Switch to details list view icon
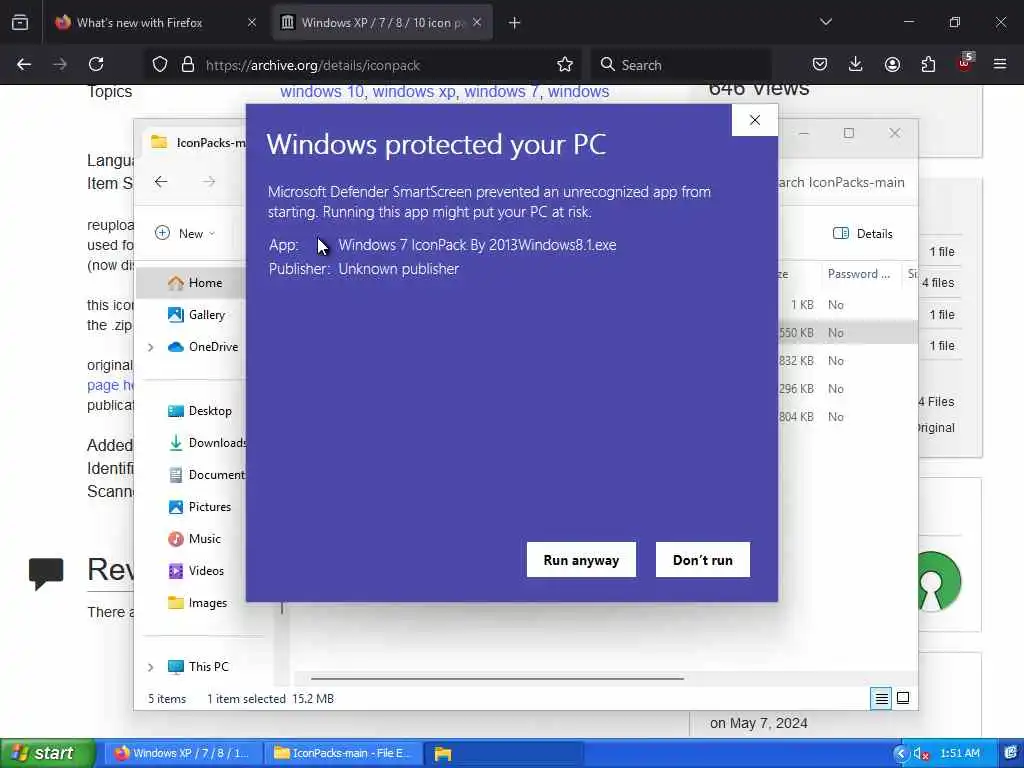Screen dimensions: 1024x768 coord(881,699)
